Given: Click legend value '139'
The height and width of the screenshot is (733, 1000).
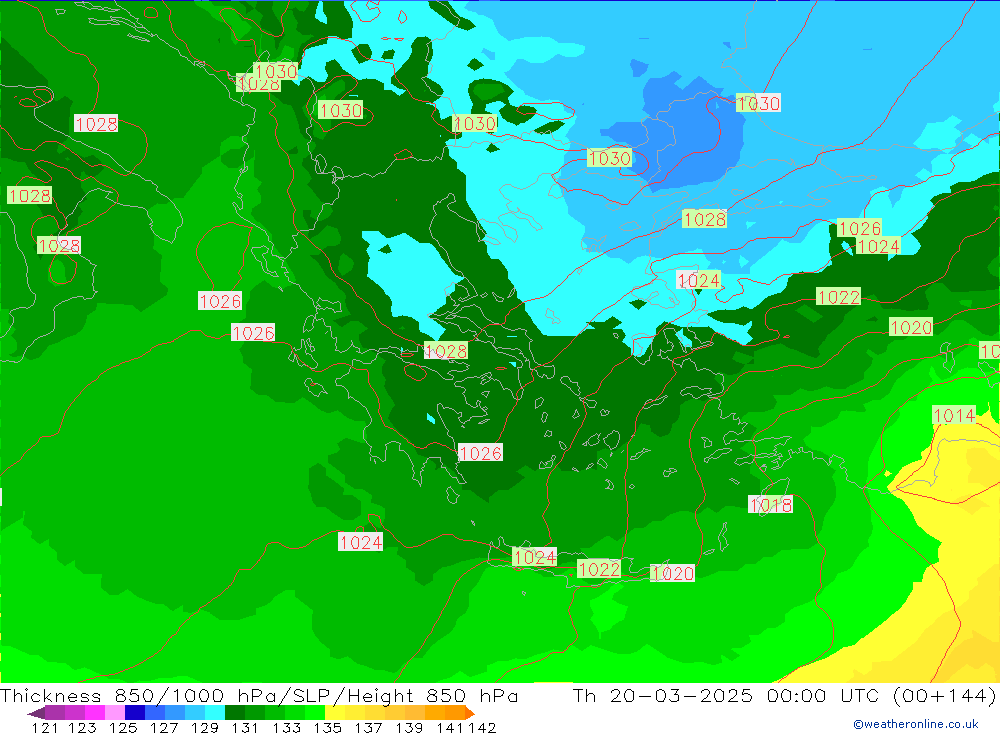Looking at the screenshot, I should pyautogui.click(x=409, y=727).
